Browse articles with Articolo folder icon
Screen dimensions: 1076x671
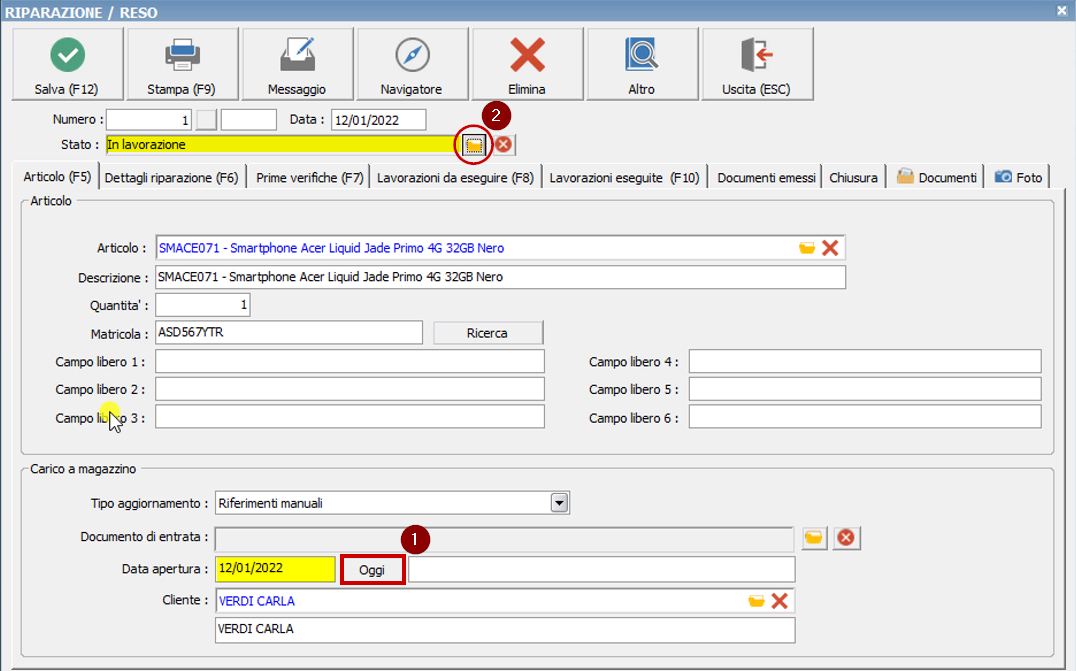807,248
